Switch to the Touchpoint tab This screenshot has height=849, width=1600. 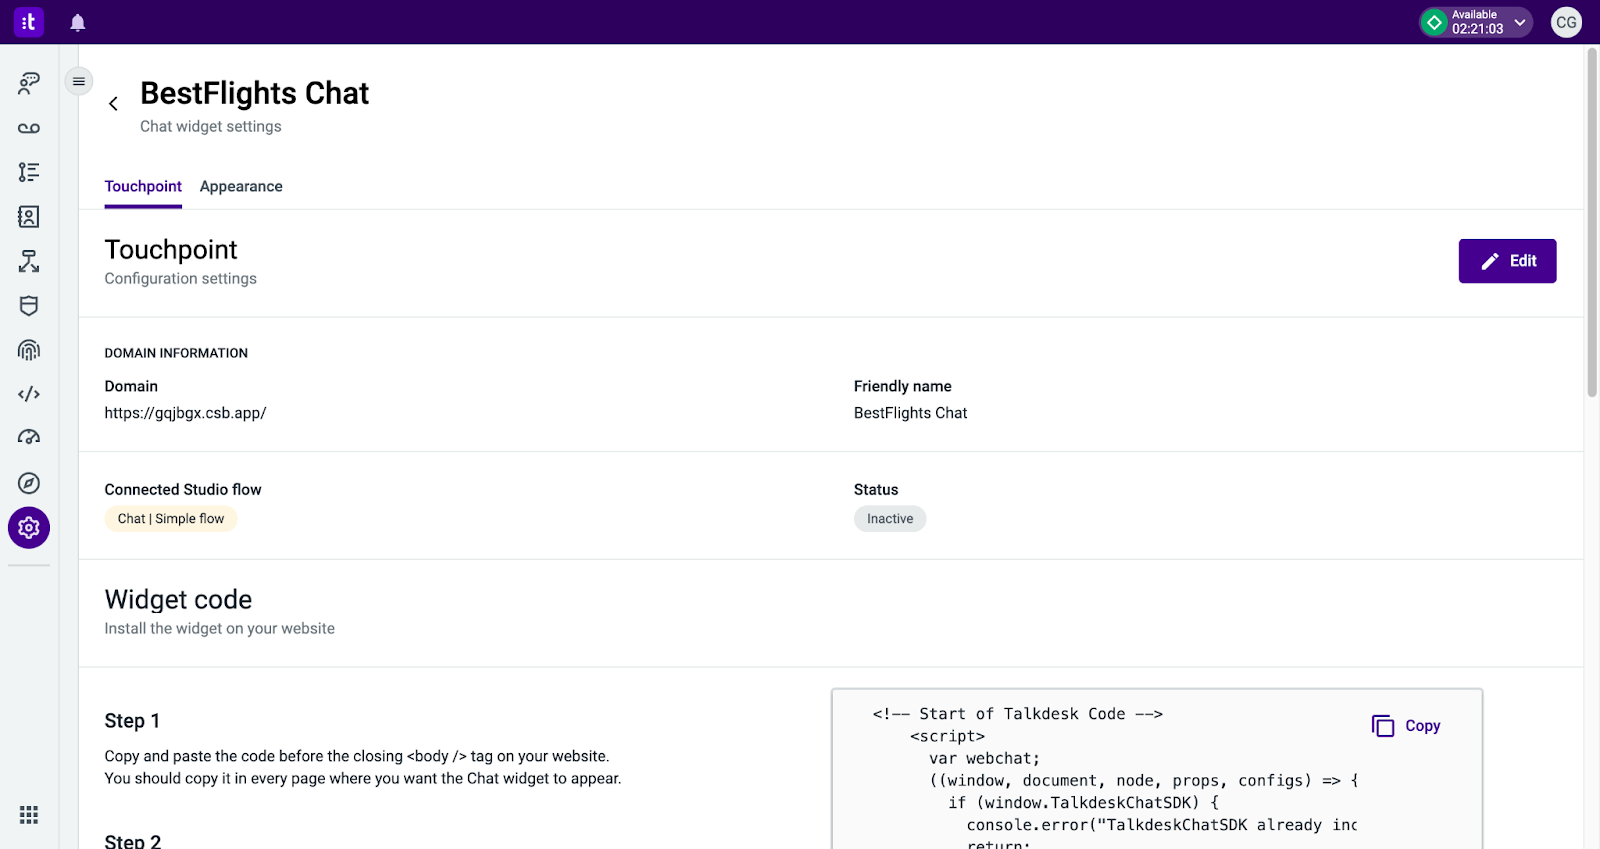click(143, 187)
